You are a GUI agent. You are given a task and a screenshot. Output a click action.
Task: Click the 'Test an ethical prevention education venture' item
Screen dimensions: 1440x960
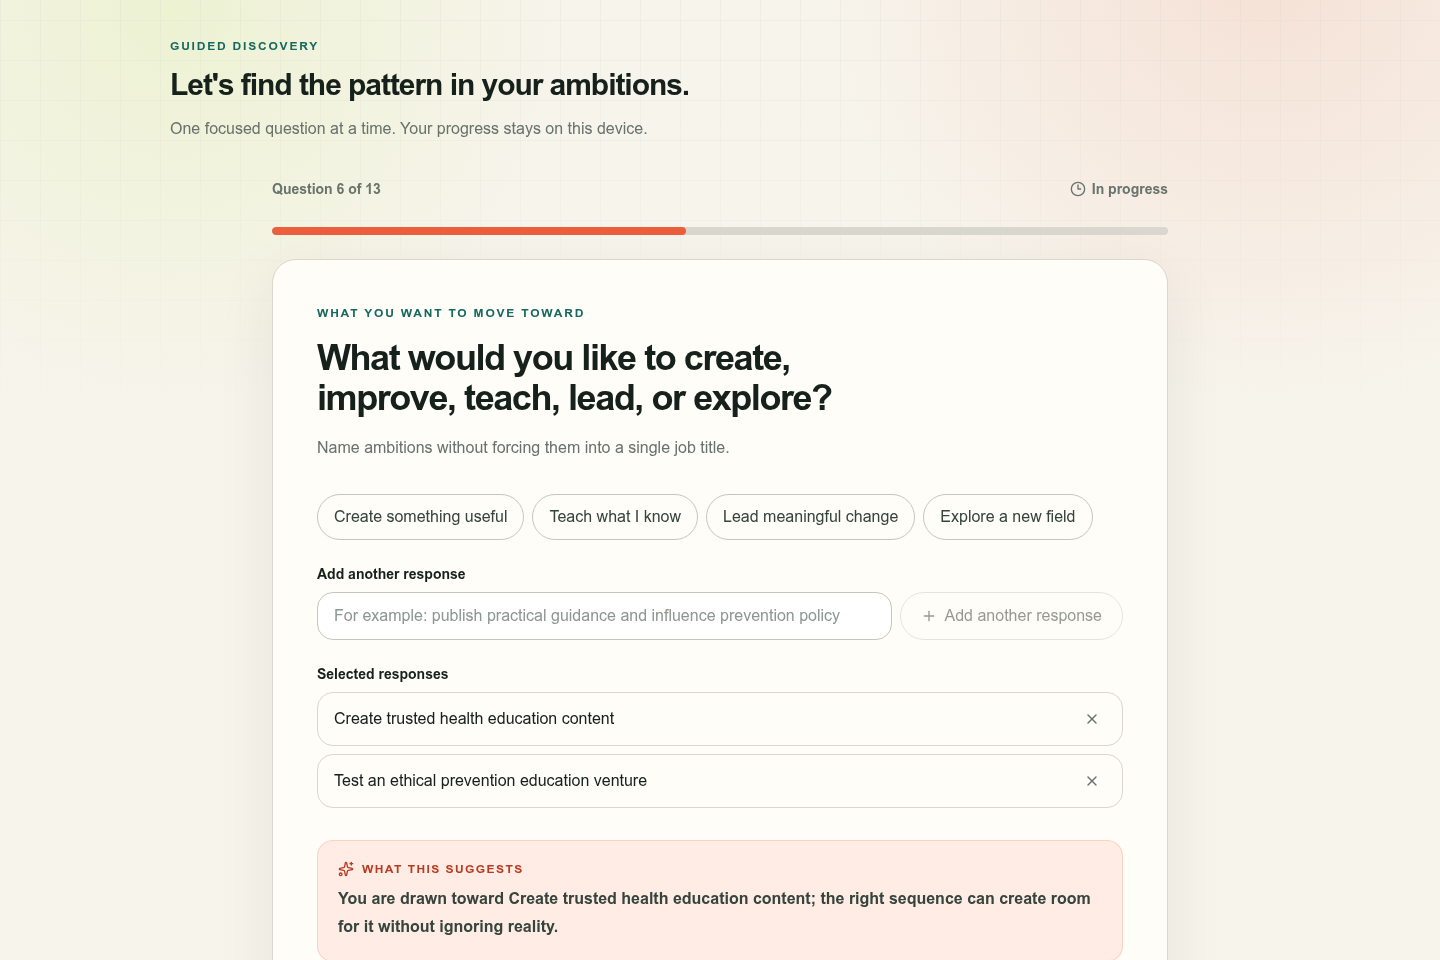720,781
